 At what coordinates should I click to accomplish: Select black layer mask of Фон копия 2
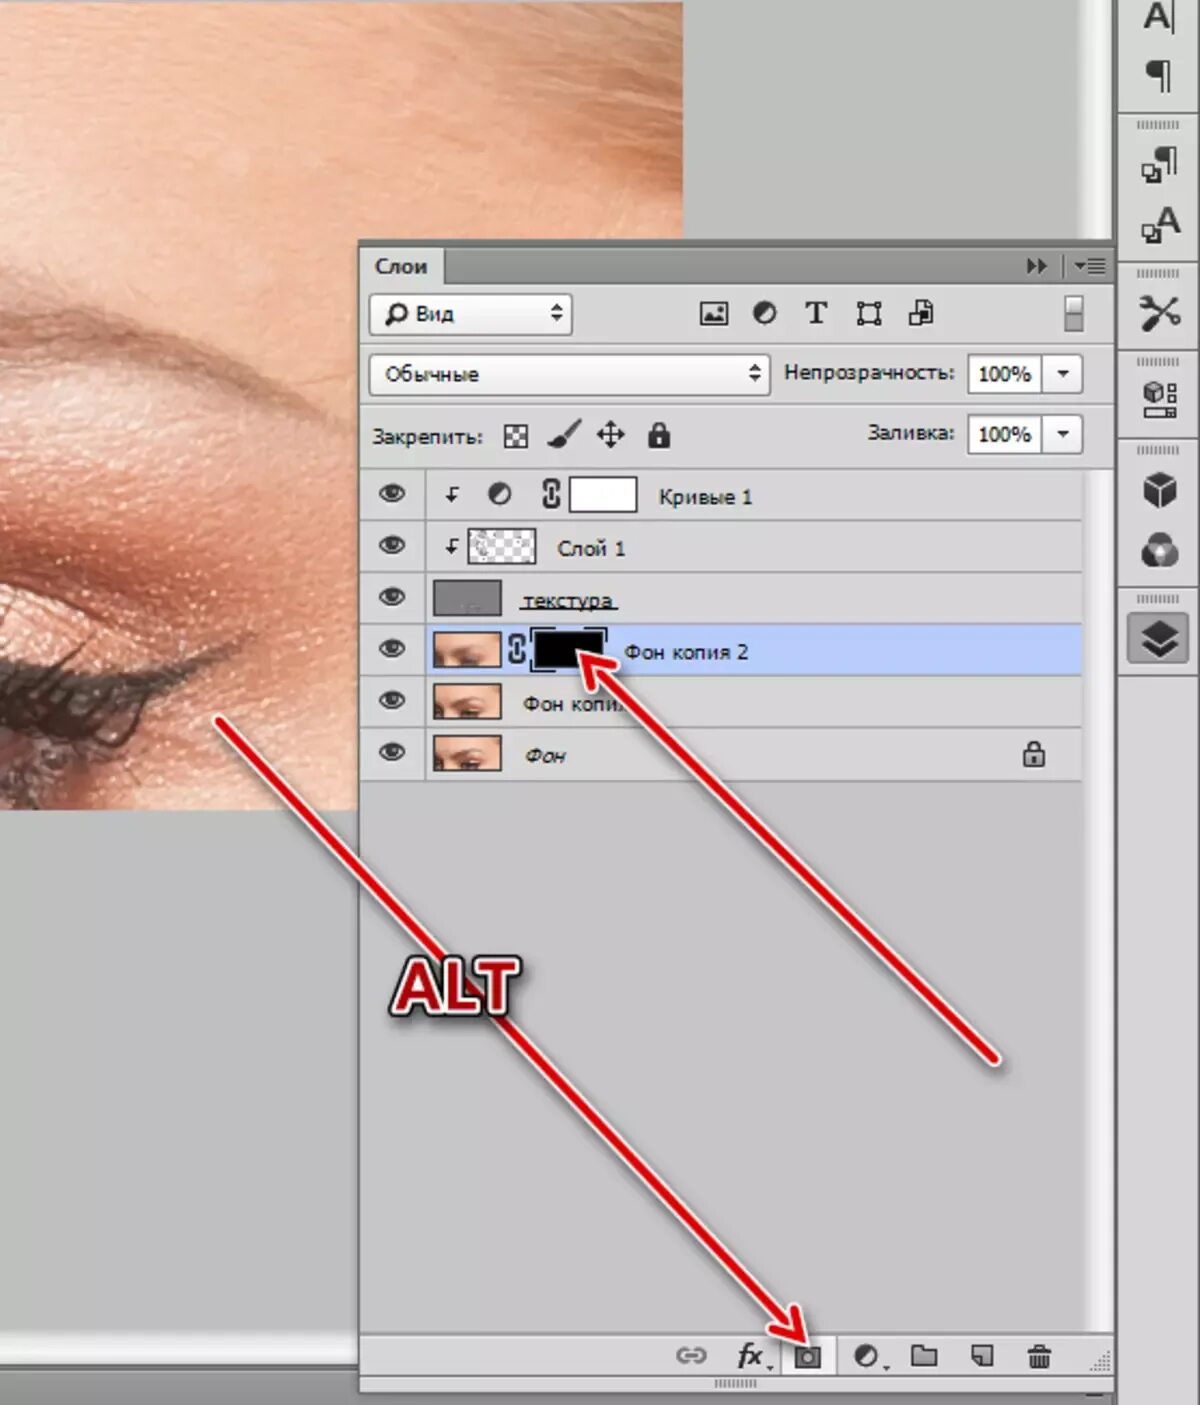click(569, 650)
